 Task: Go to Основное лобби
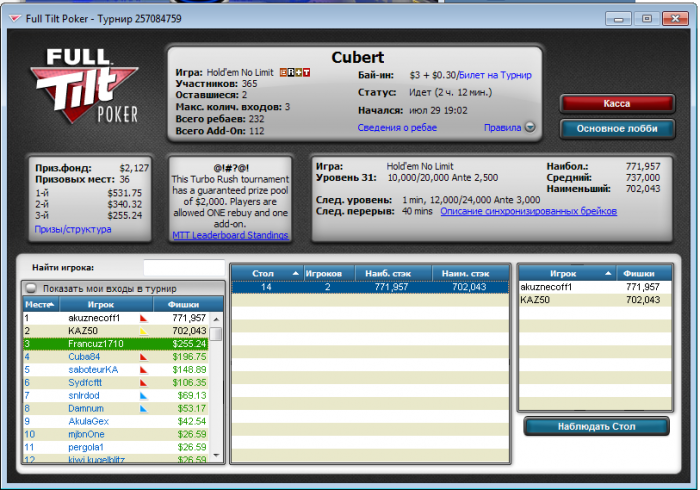coord(617,129)
